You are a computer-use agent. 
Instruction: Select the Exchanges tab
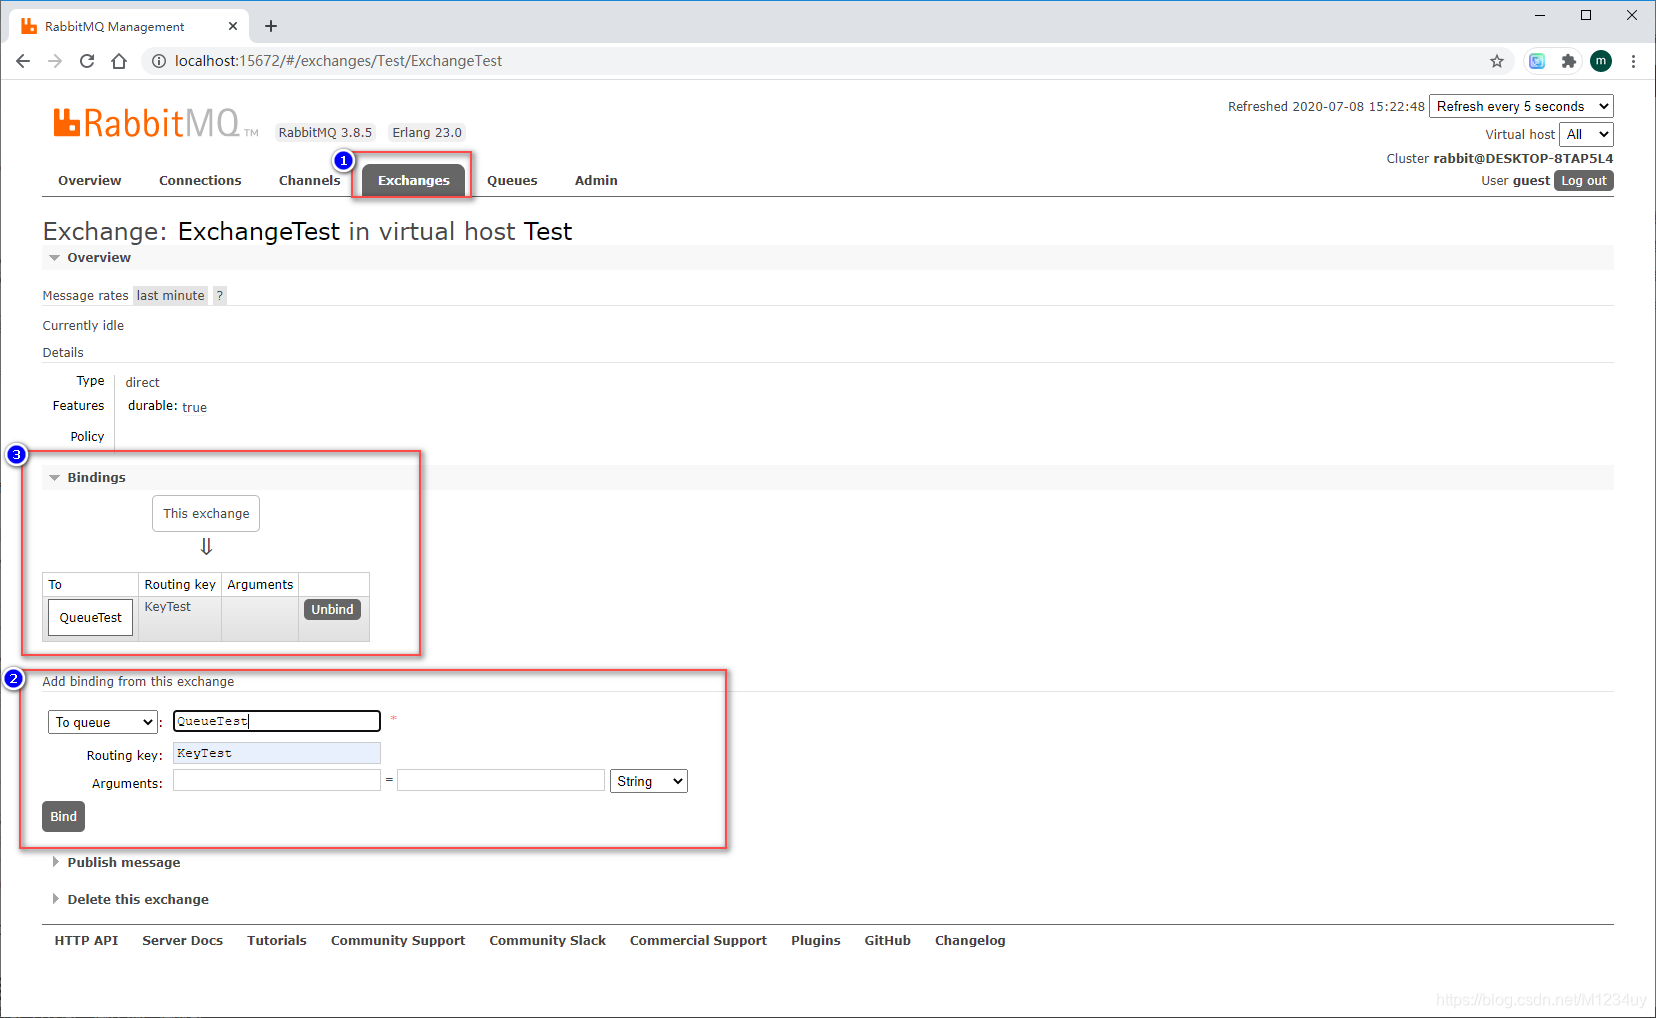413,181
